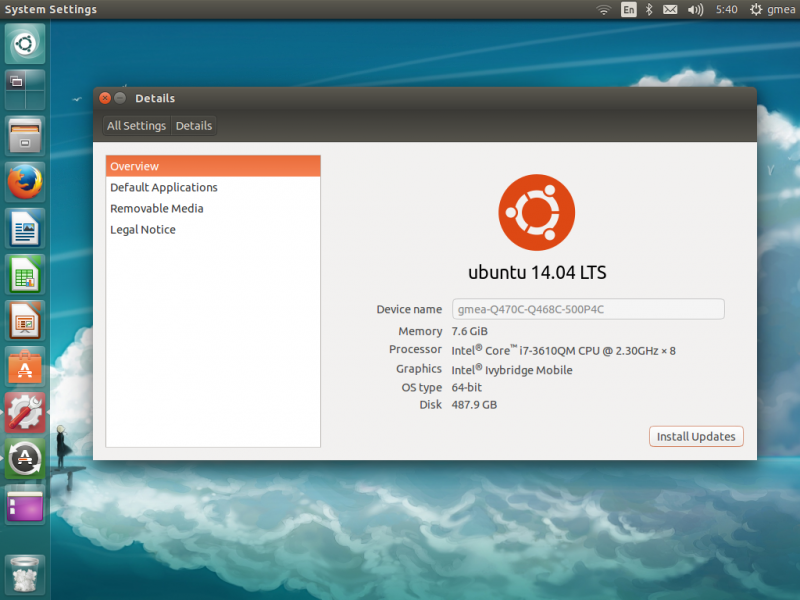Open the sound volume indicator
Viewport: 800px width, 600px height.
(x=695, y=10)
